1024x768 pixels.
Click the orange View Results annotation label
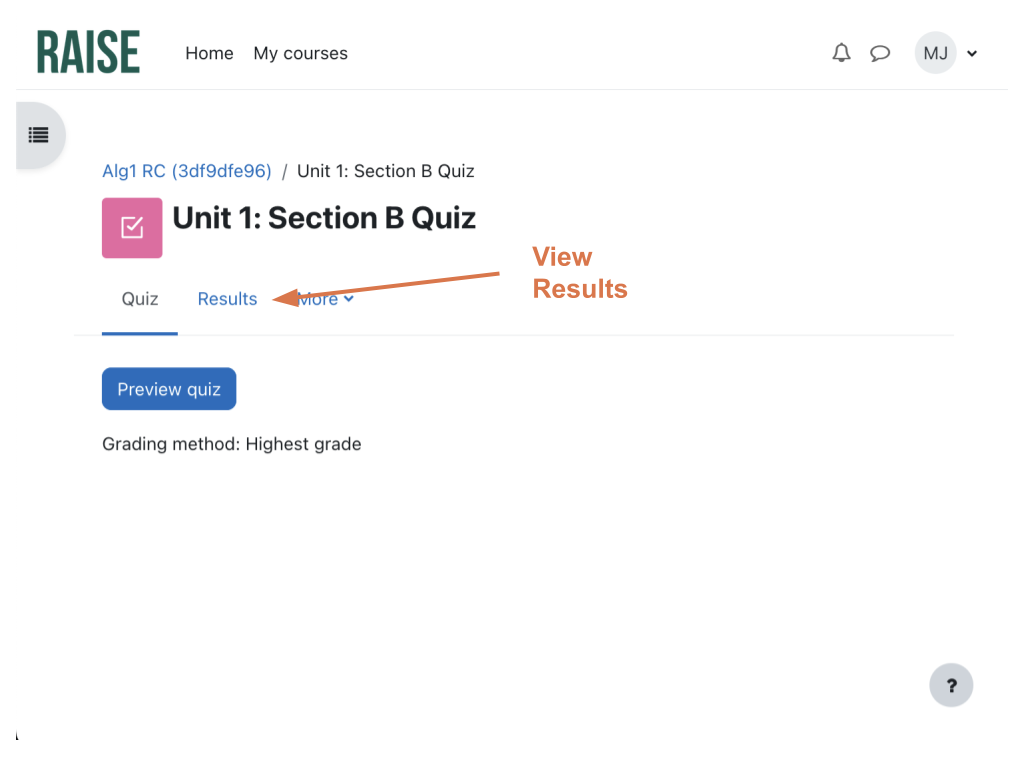pos(579,273)
